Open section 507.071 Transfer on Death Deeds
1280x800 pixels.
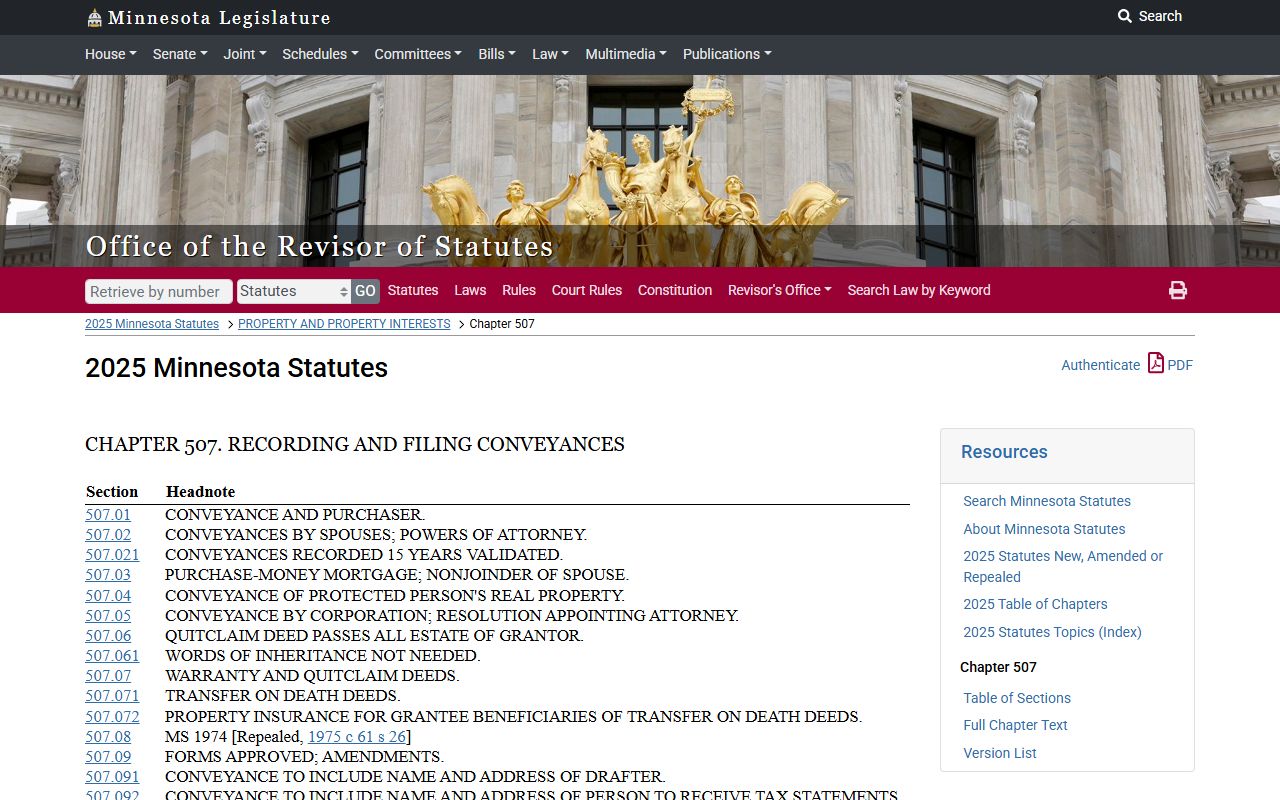[x=112, y=696]
